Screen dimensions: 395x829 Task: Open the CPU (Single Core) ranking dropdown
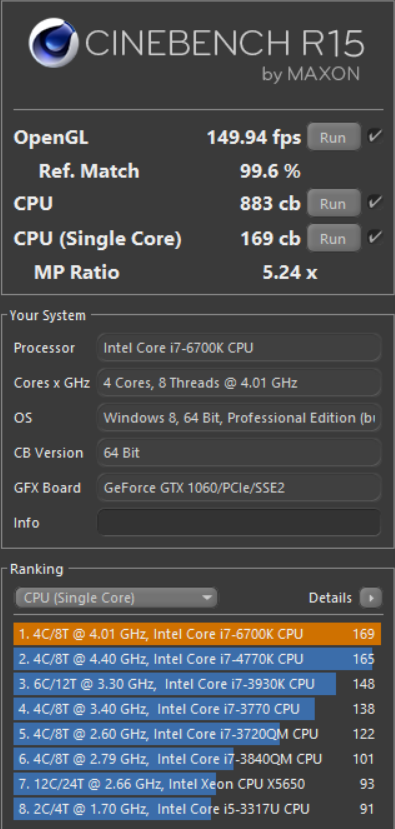116,598
